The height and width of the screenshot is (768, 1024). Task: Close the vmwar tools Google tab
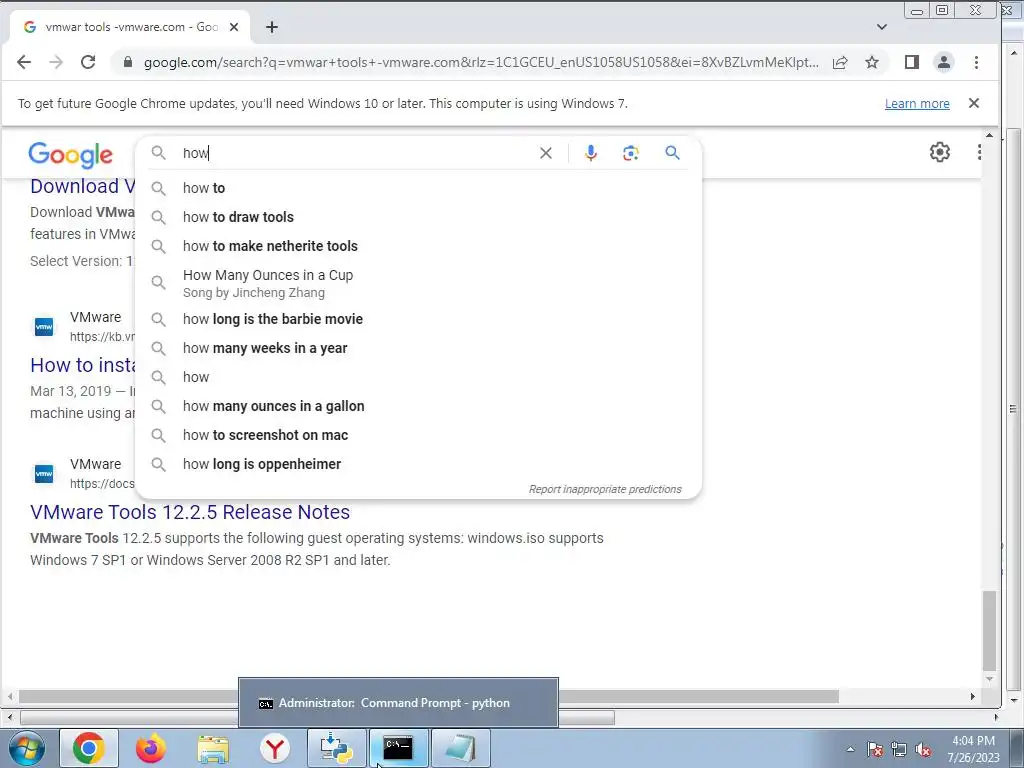click(234, 27)
